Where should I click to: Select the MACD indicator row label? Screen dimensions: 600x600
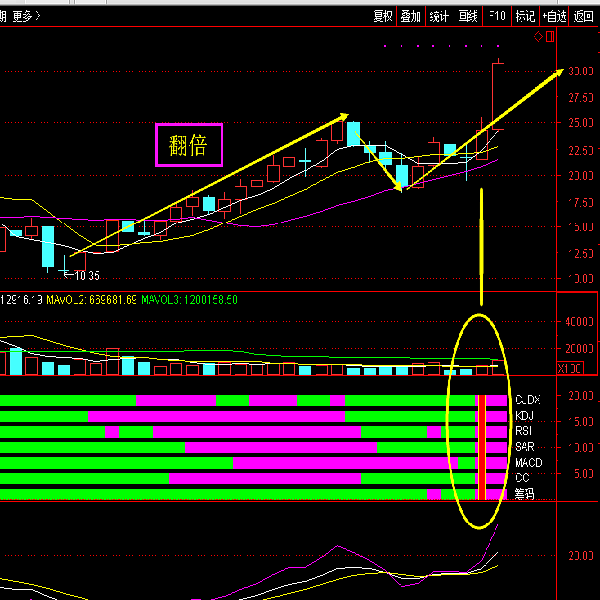[x=528, y=464]
